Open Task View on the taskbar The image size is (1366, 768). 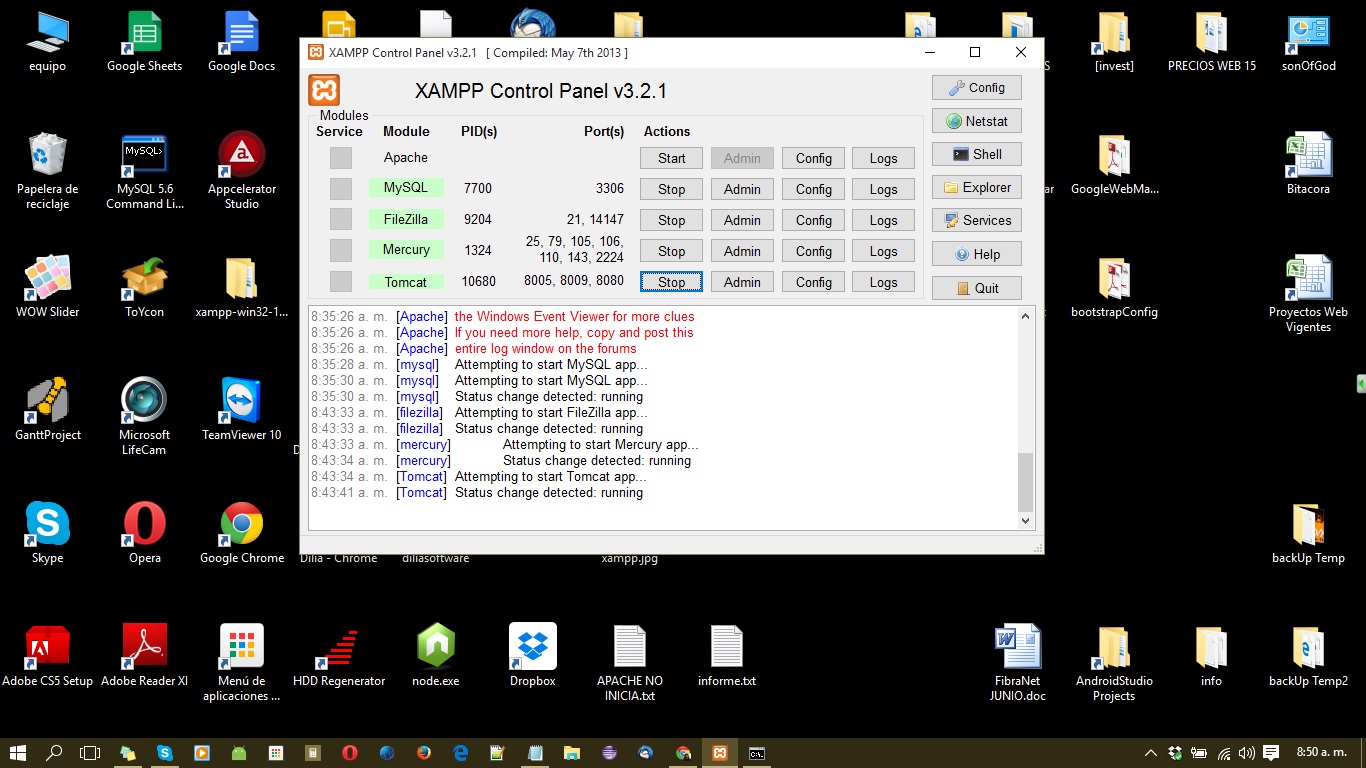(x=90, y=753)
